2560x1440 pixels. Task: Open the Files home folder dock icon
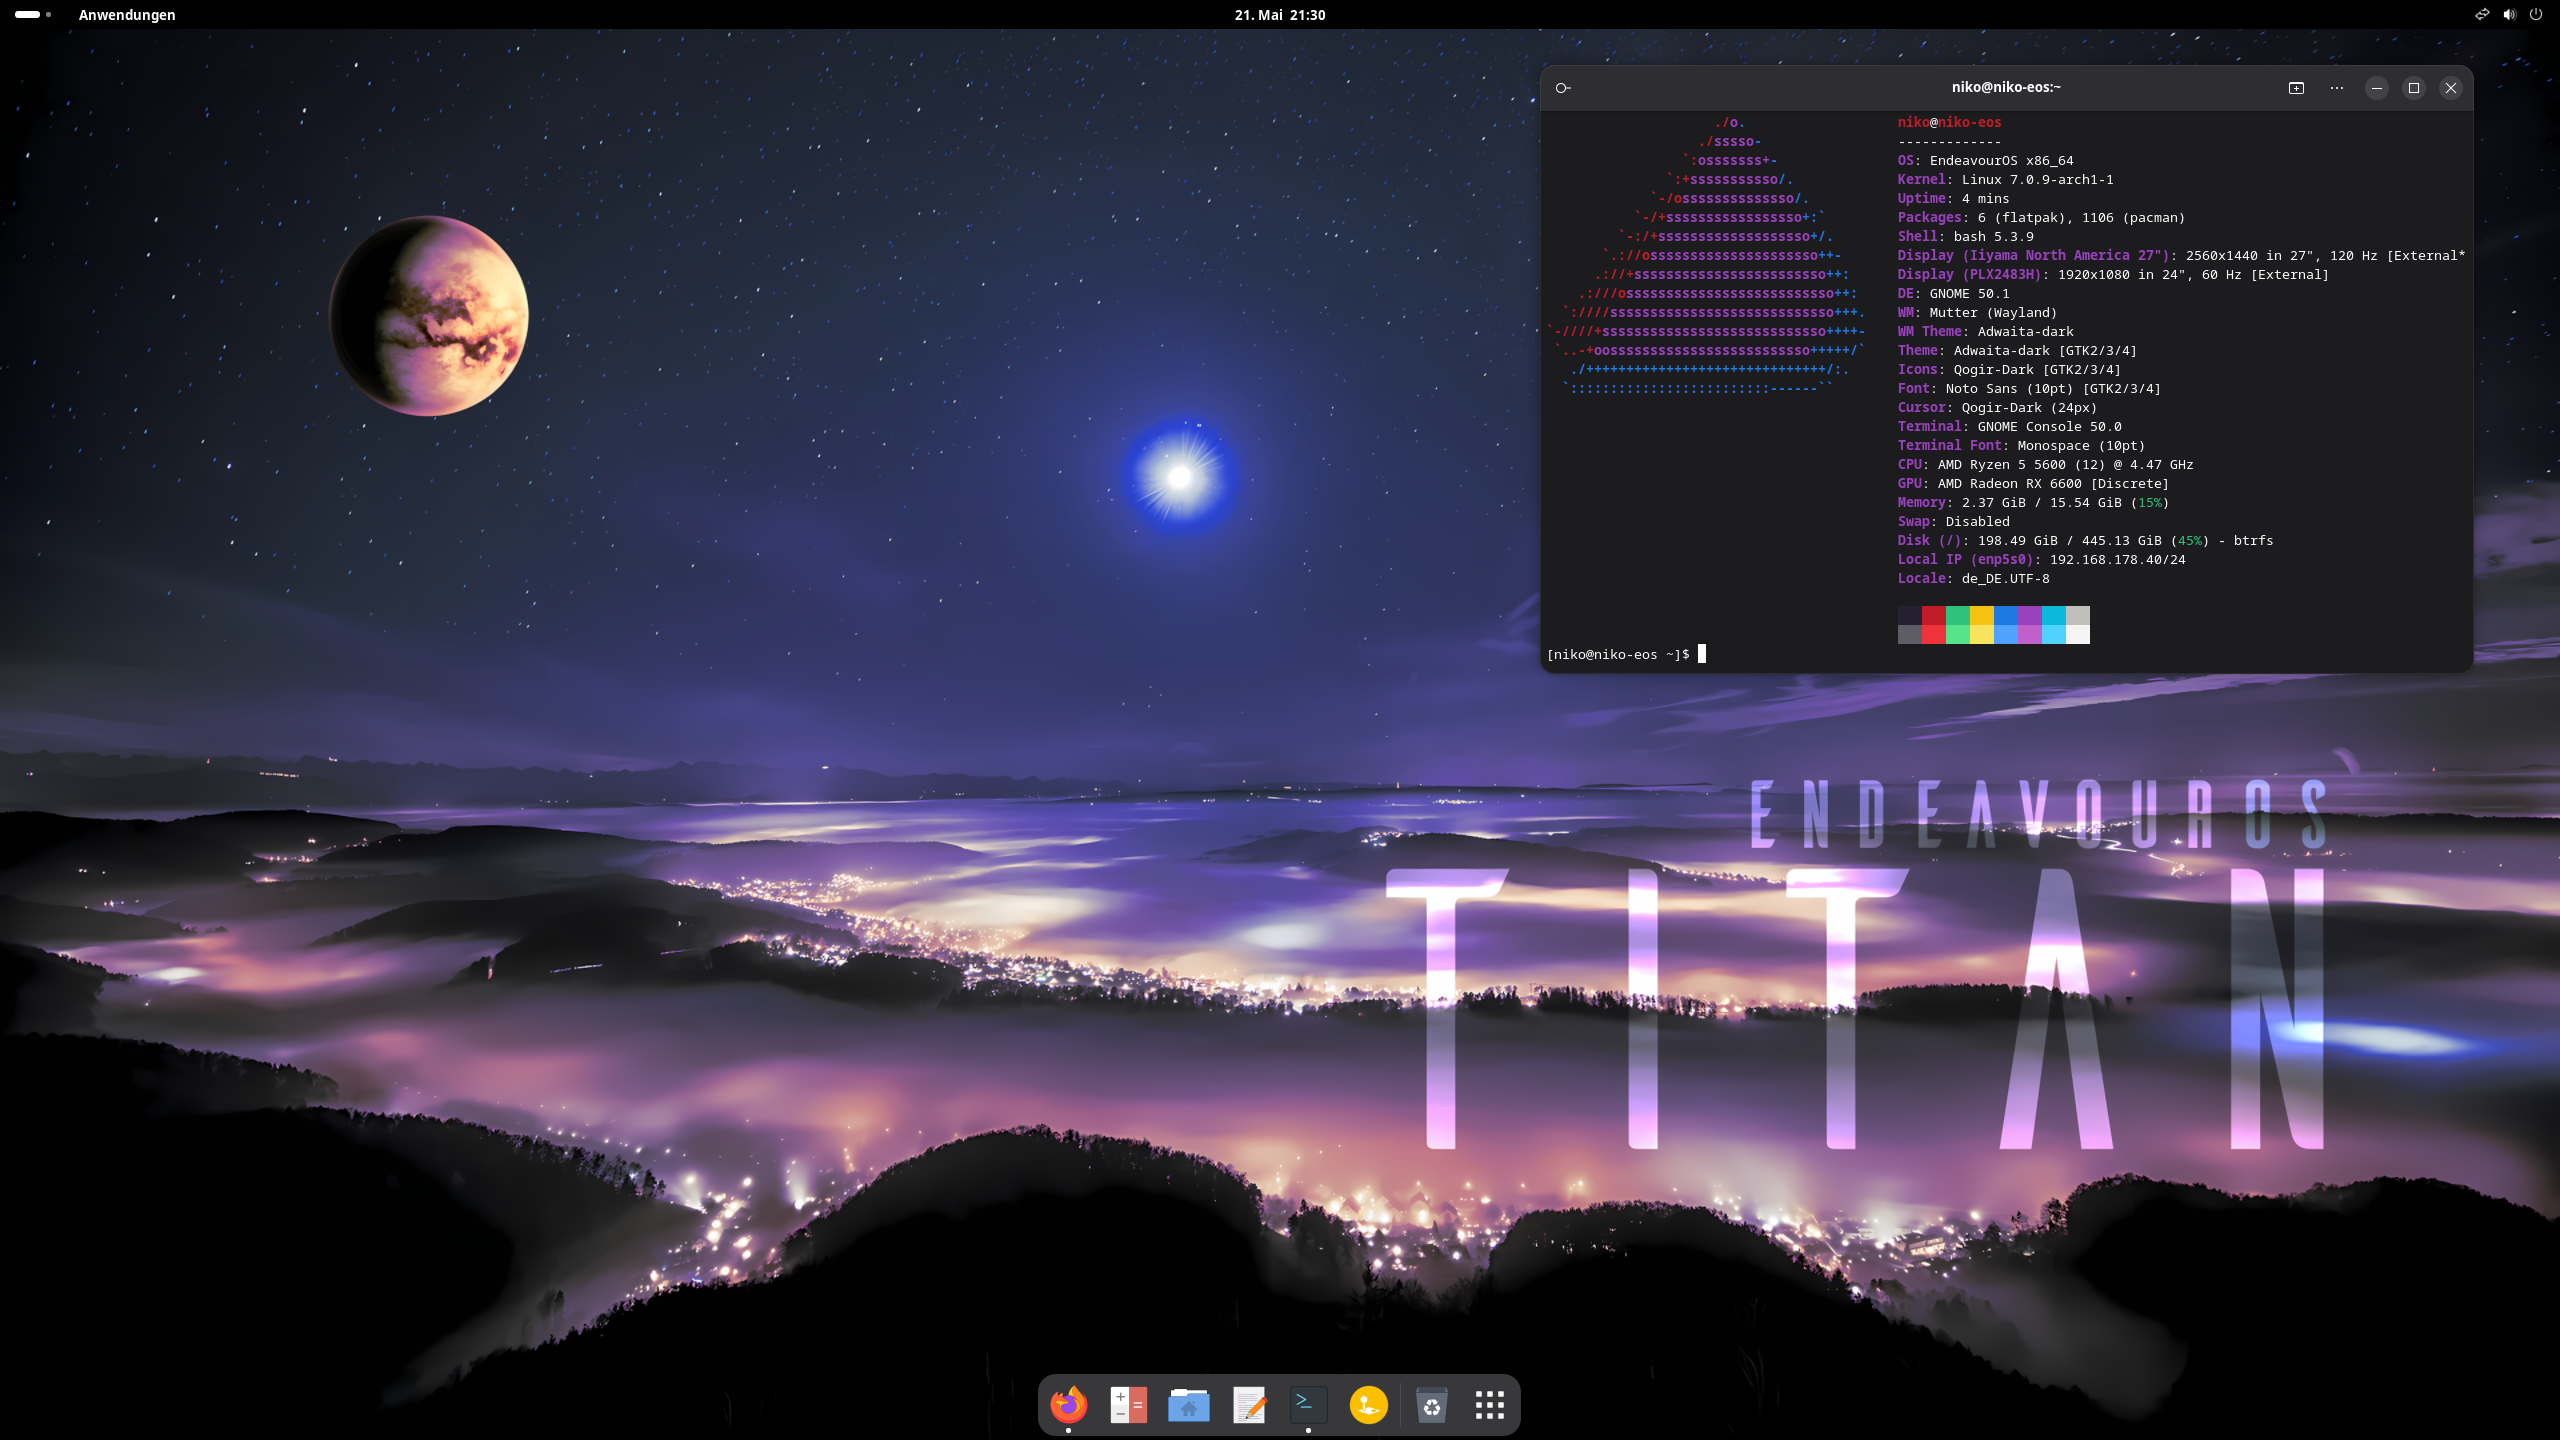click(1189, 1405)
